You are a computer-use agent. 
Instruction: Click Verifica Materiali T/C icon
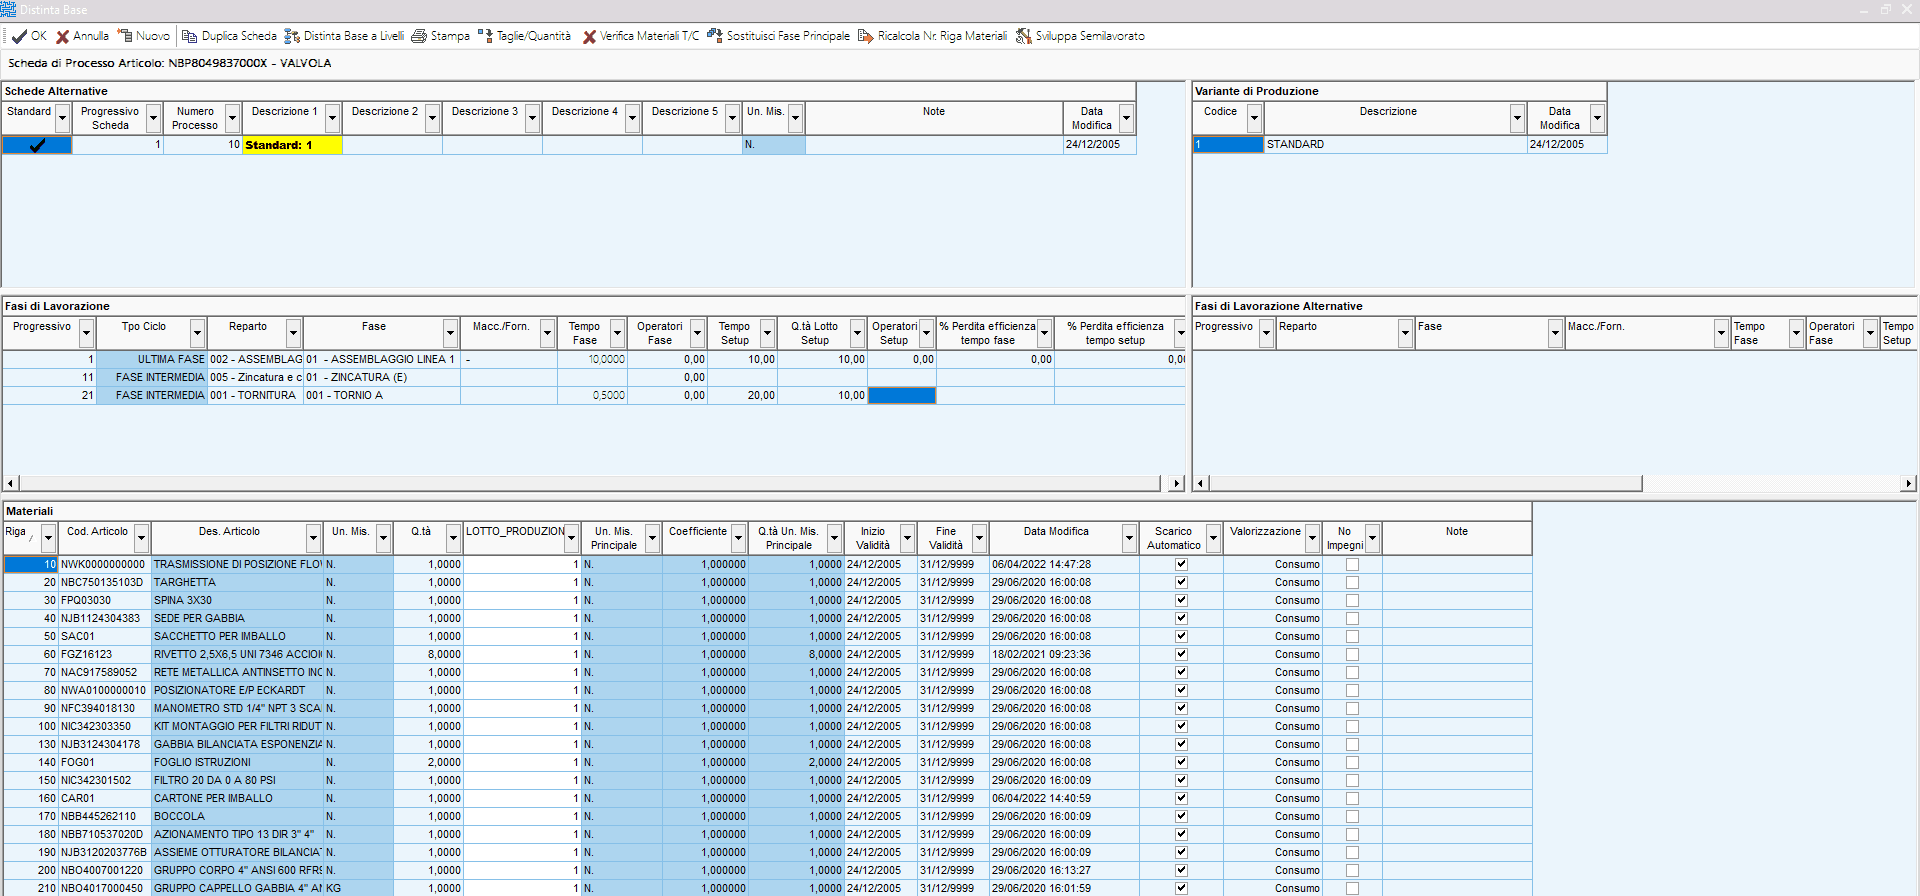pyautogui.click(x=589, y=36)
